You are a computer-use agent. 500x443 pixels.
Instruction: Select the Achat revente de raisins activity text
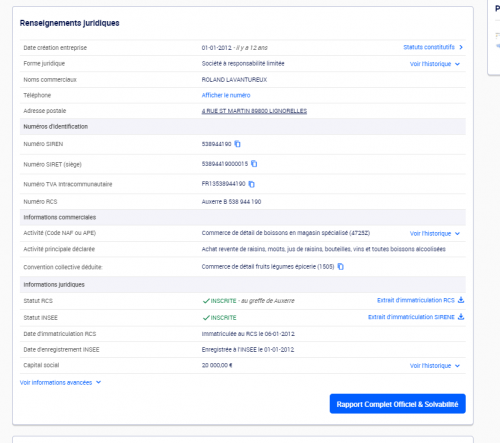pyautogui.click(x=323, y=249)
